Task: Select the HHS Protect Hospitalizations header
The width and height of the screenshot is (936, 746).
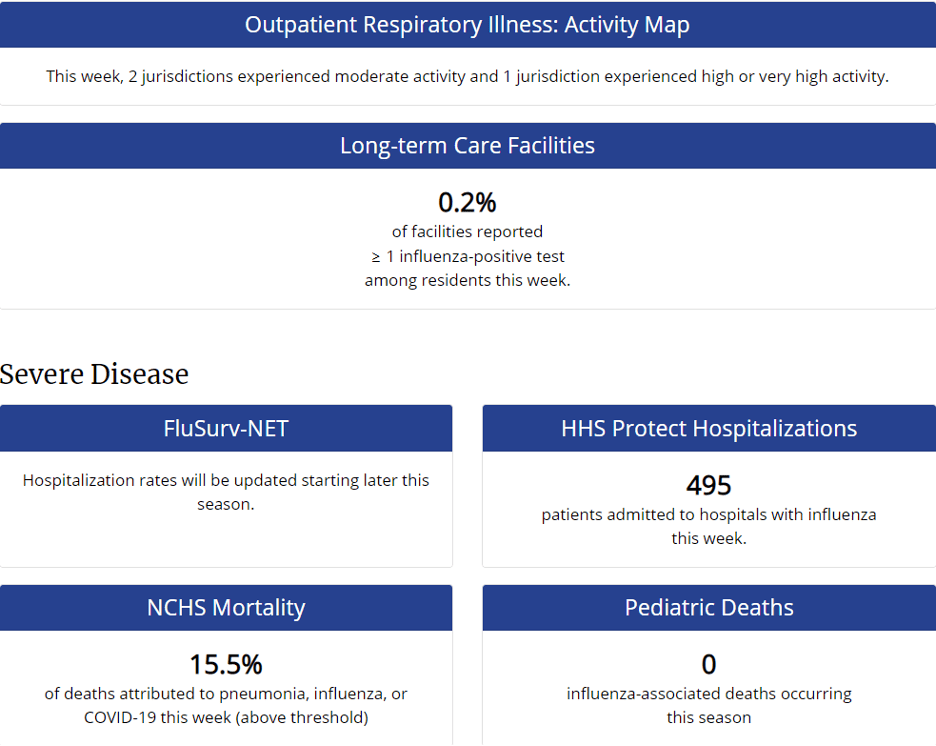Action: pyautogui.click(x=709, y=429)
